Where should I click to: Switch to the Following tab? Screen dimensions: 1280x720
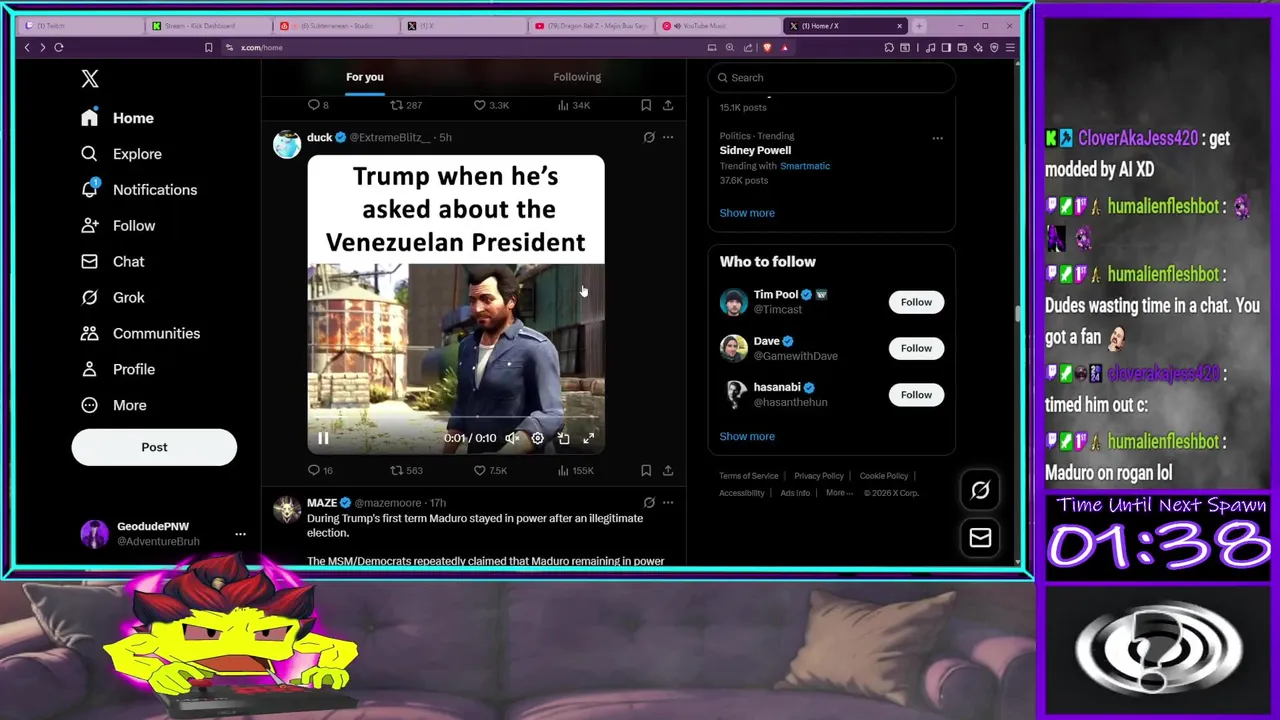pos(577,77)
